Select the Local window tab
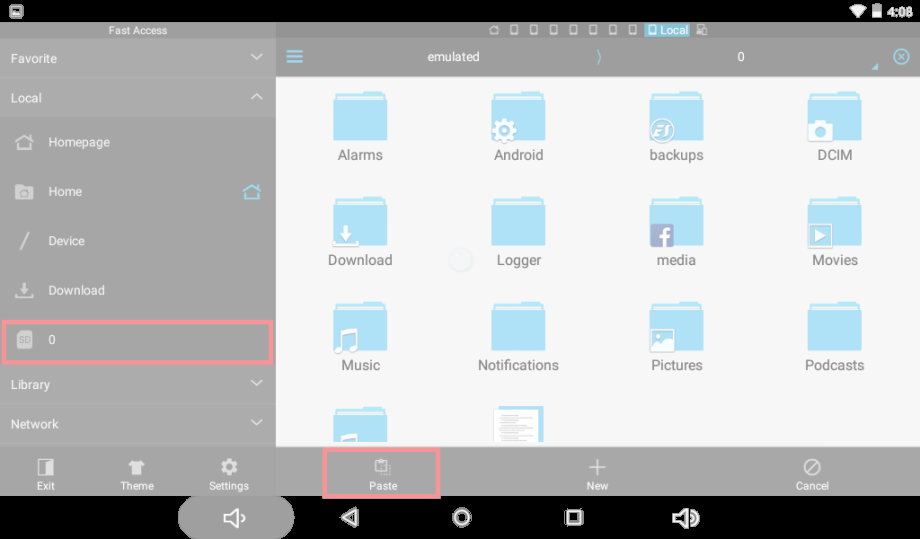This screenshot has height=539, width=920. [x=668, y=30]
